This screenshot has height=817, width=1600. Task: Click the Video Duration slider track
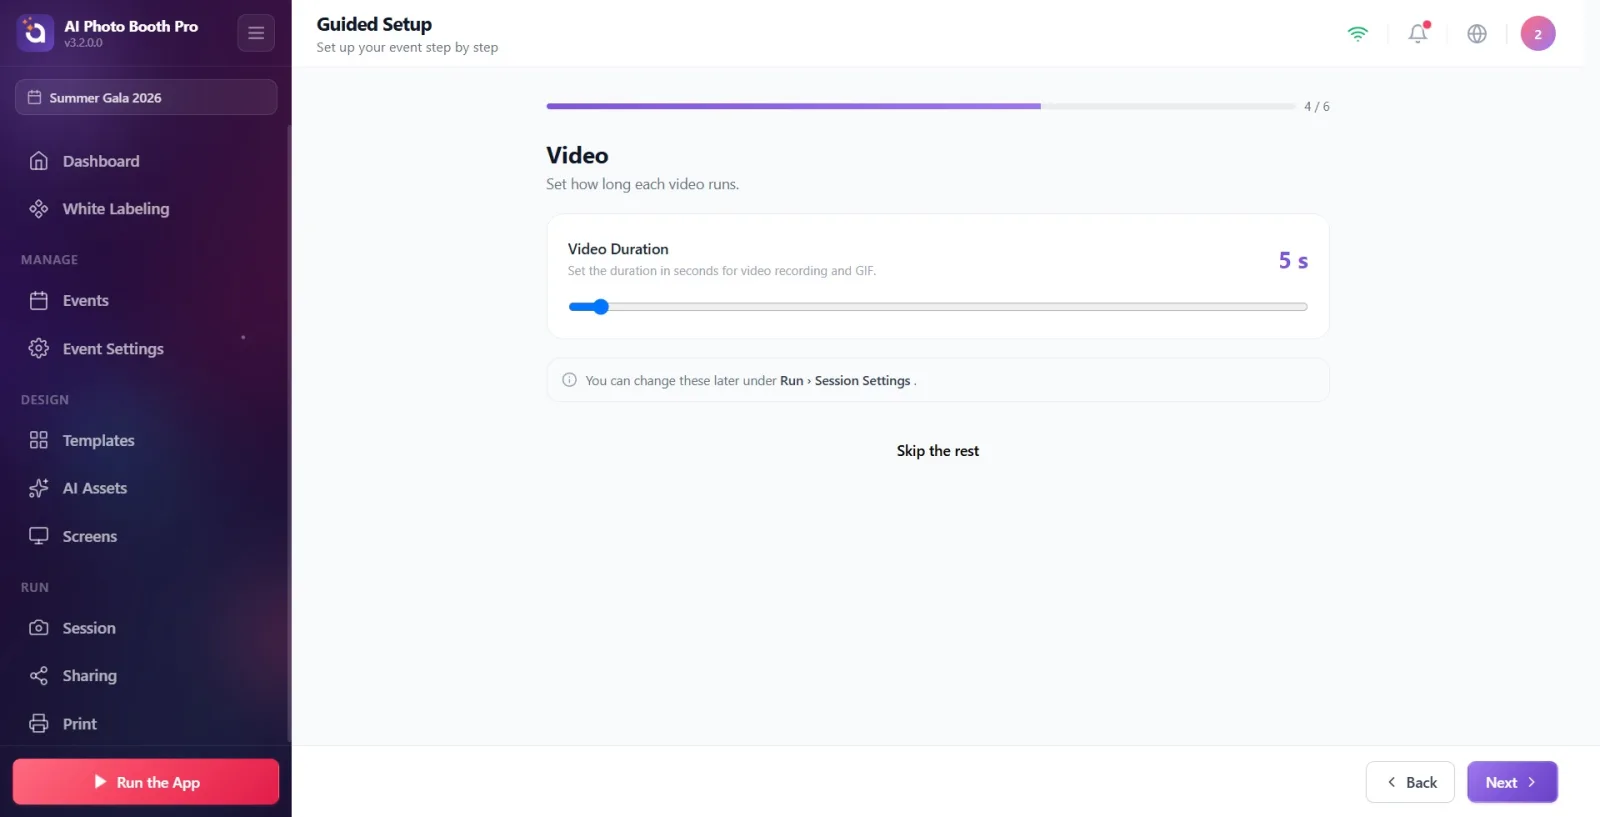tap(938, 307)
